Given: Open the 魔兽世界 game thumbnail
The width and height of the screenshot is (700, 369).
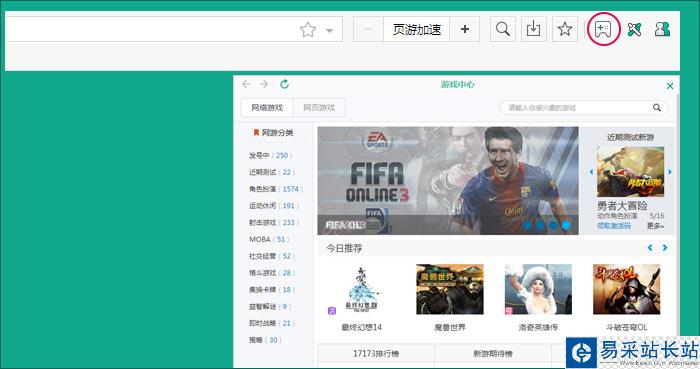Looking at the screenshot, I should pyautogui.click(x=450, y=289).
